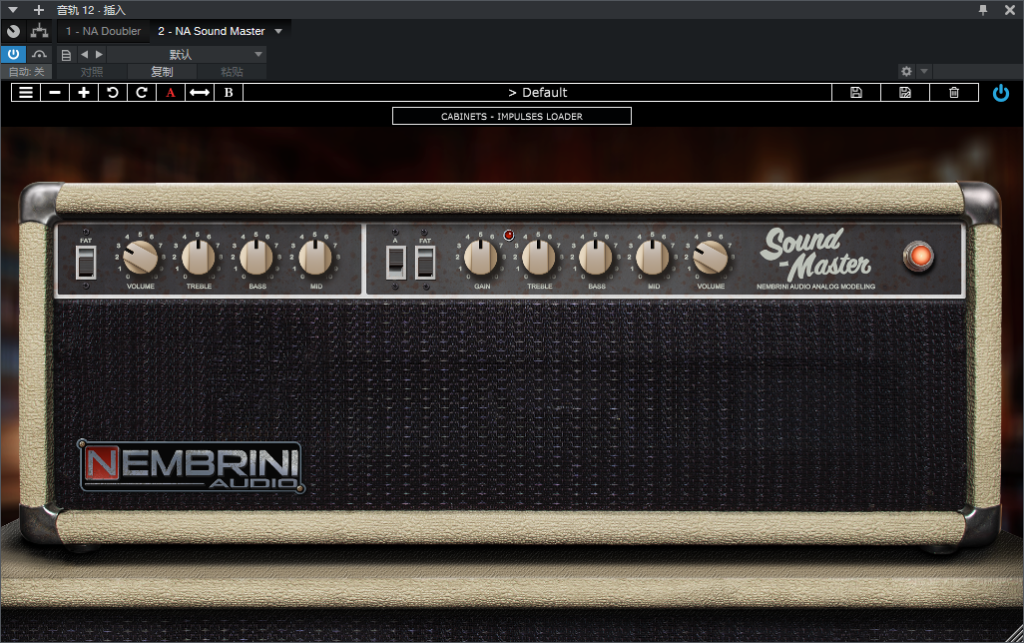Click the minus zoom-out button in plugin toolbar
Screen dimensions: 1024x643
[x=55, y=93]
